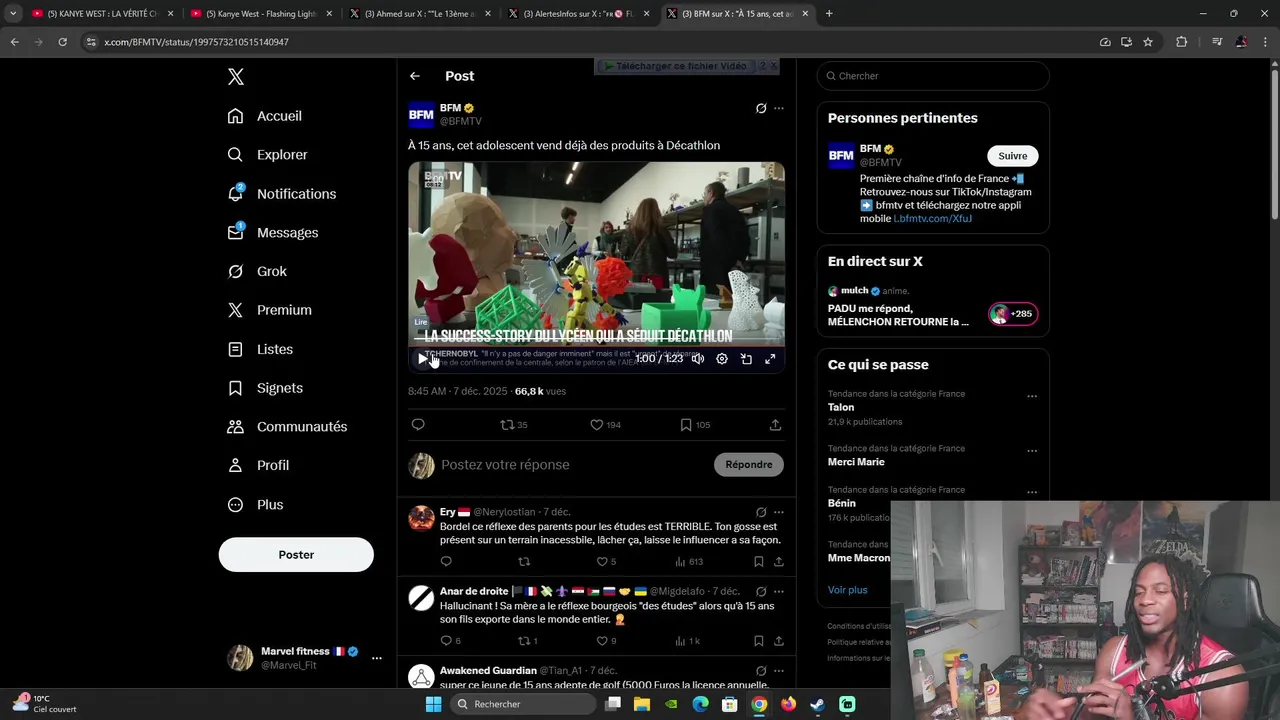Viewport: 1280px width, 720px height.
Task: Click the X logo in the sidebar
Action: pyautogui.click(x=235, y=77)
